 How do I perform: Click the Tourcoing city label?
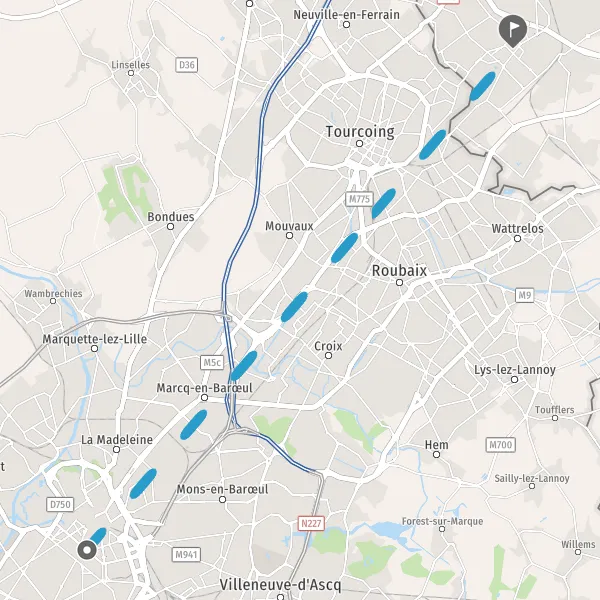click(x=360, y=132)
